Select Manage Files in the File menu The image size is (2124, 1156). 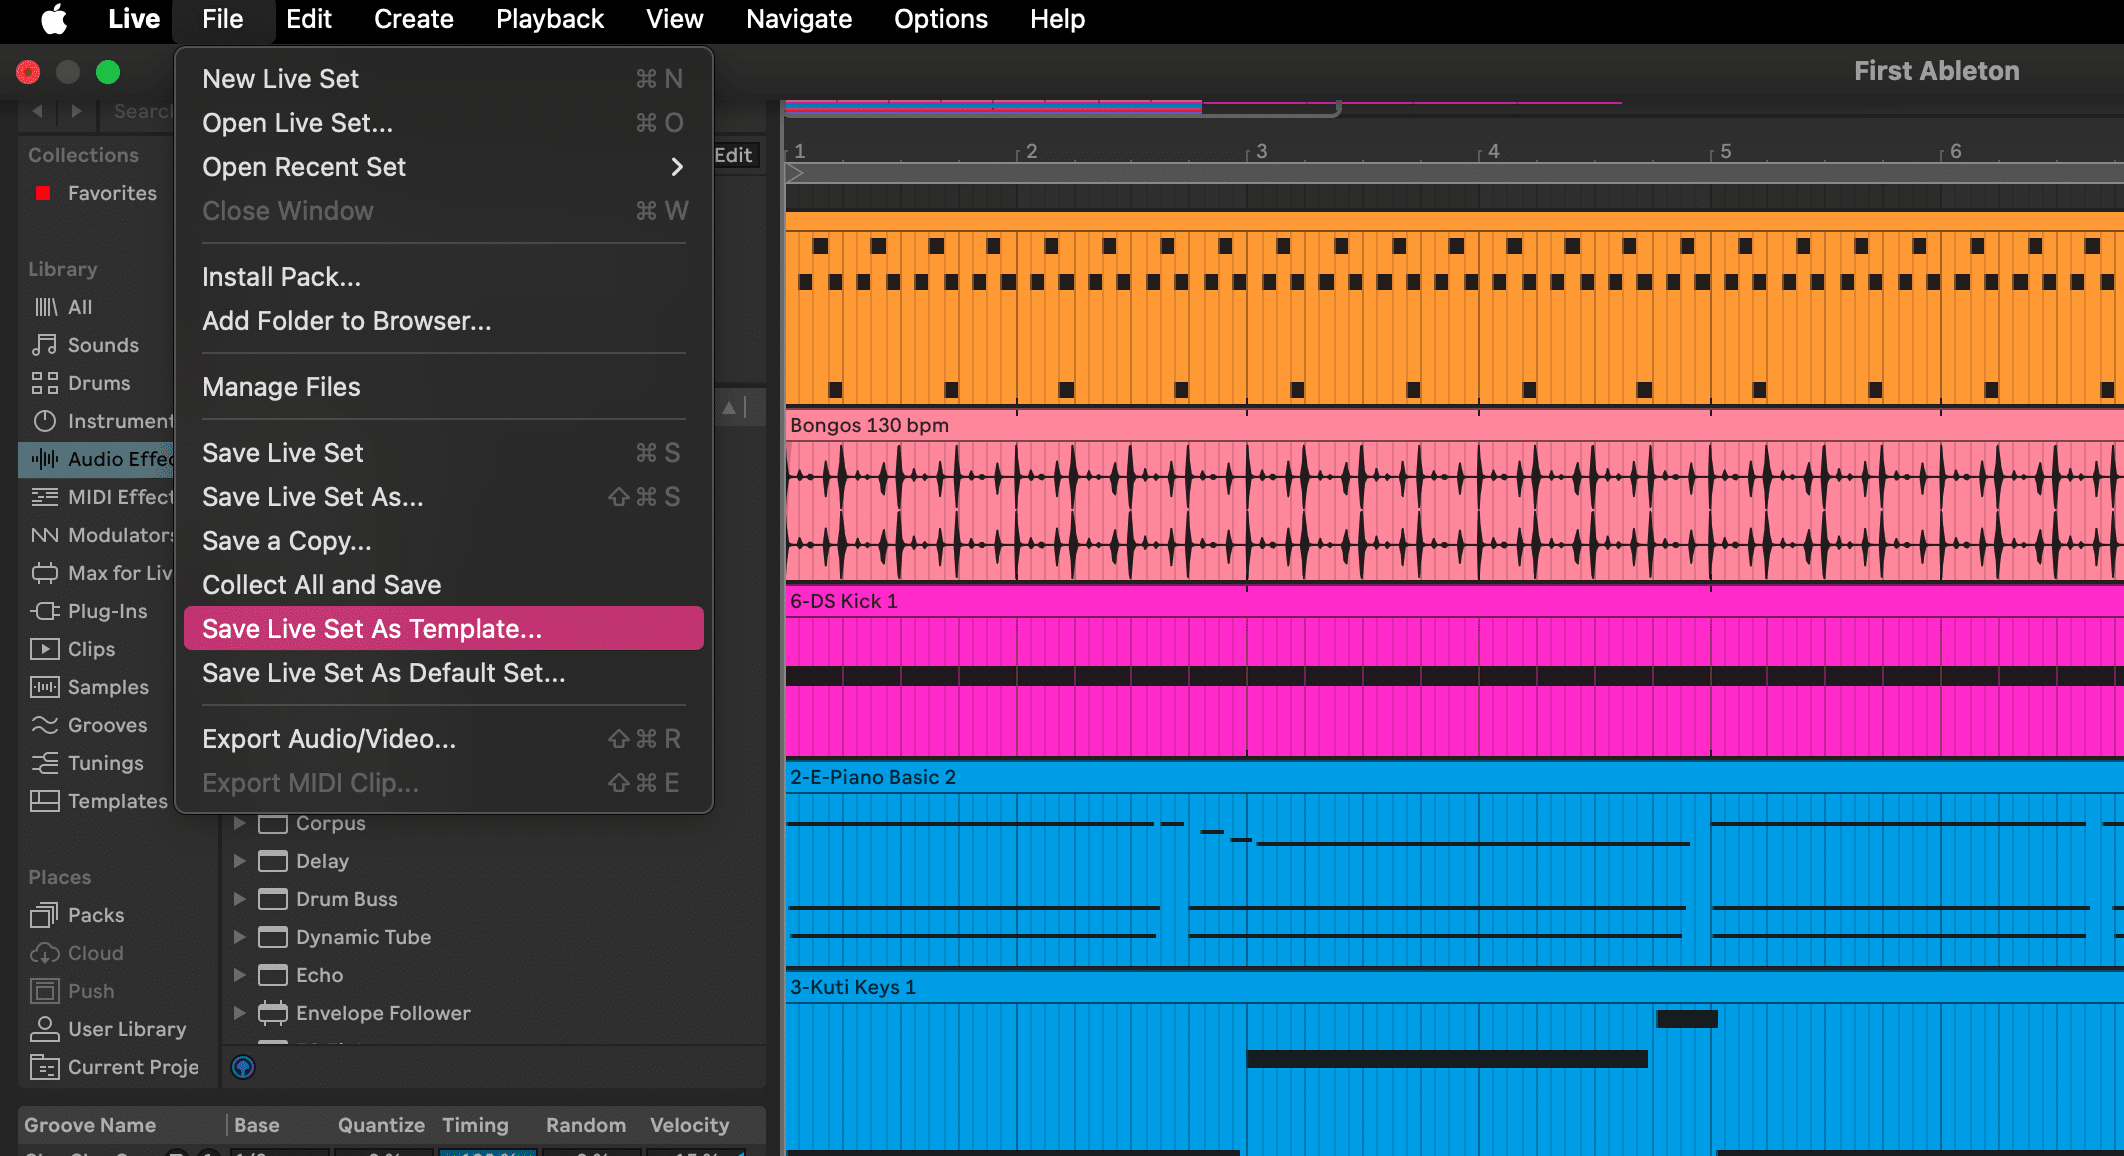[x=281, y=387]
